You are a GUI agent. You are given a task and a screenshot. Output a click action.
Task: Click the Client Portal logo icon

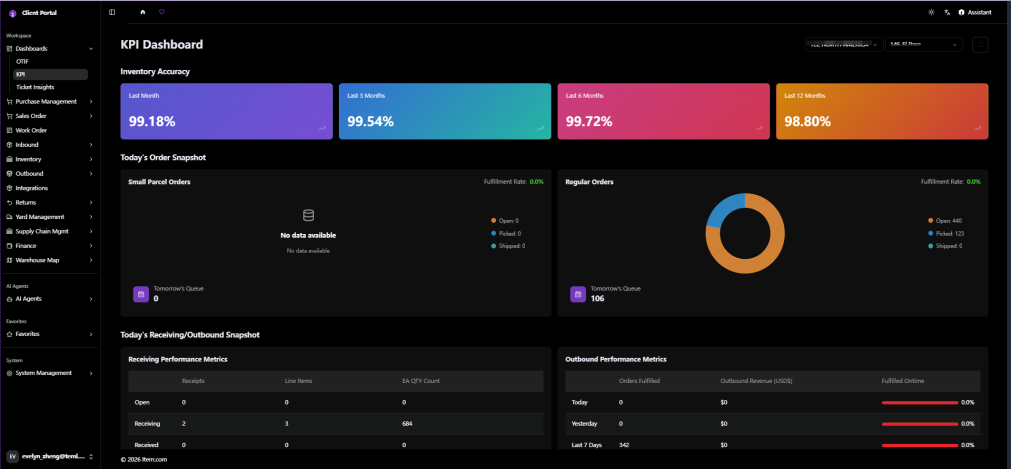[x=12, y=13]
